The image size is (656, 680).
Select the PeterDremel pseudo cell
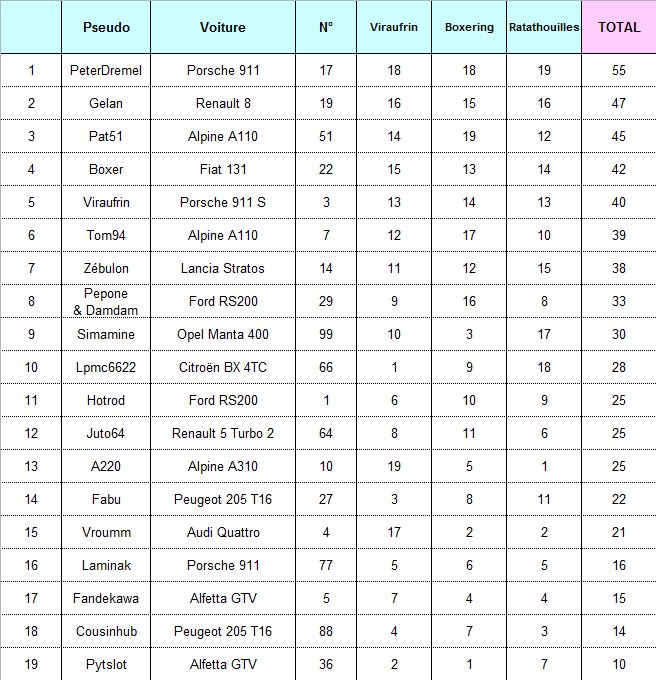[106, 71]
